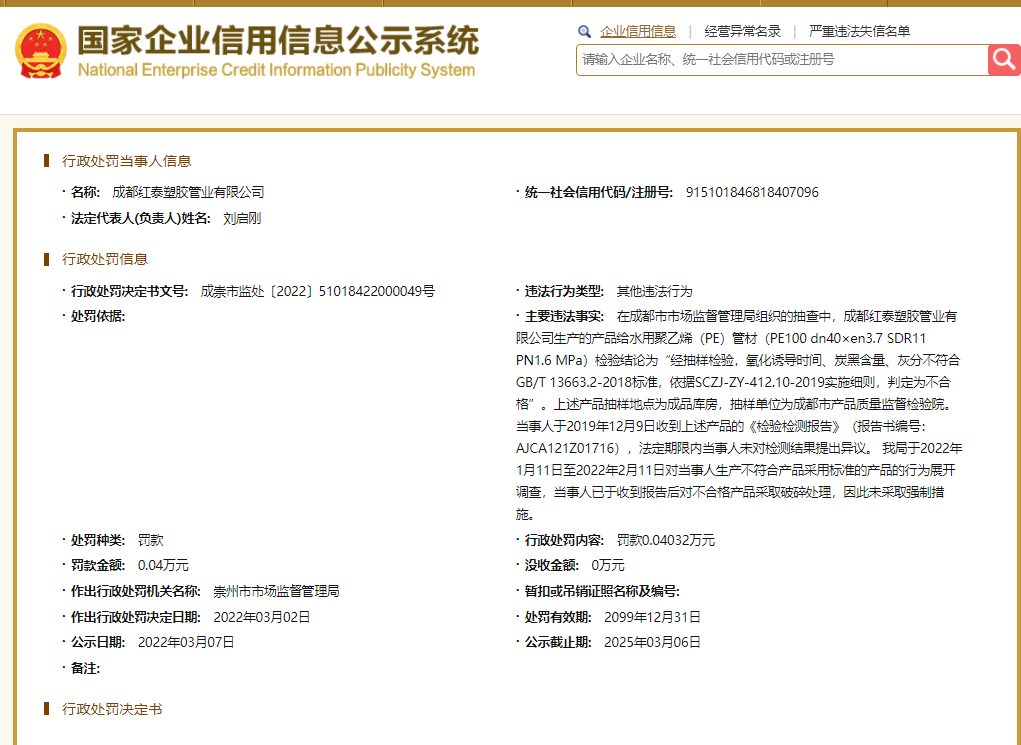Click the 处罚依据 label
Screen dimensions: 1021x745
[x=98, y=316]
